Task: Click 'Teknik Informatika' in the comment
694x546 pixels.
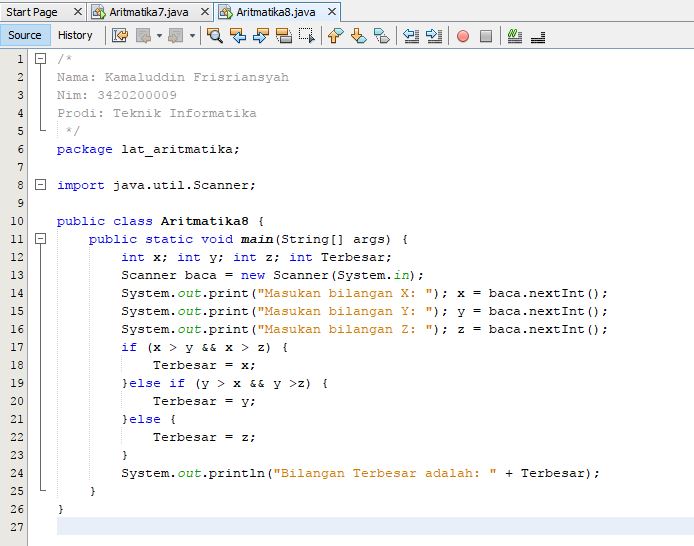Action: pyautogui.click(x=185, y=113)
